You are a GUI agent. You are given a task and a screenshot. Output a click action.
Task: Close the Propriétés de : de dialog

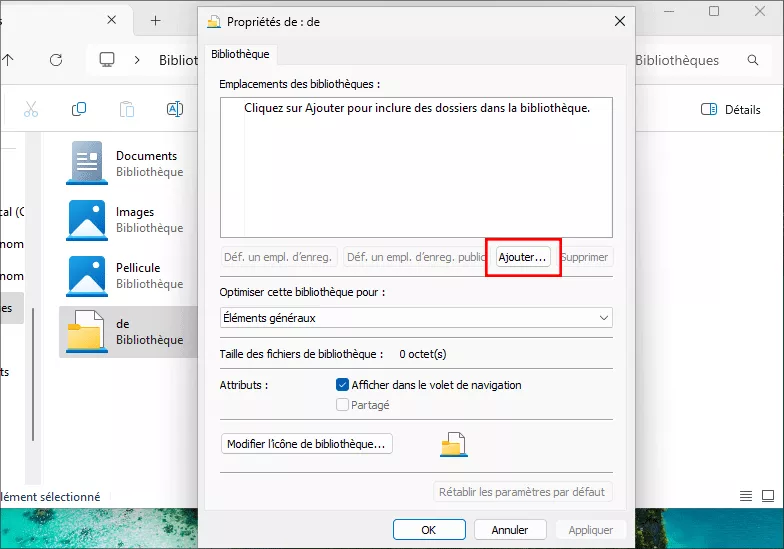pyautogui.click(x=620, y=21)
